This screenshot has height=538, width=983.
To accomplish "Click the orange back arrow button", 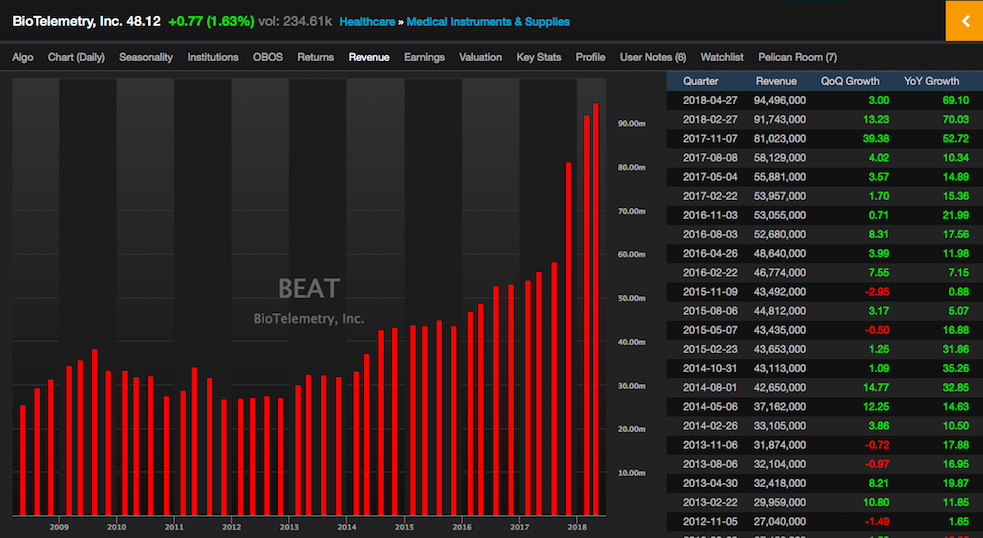I will (964, 21).
